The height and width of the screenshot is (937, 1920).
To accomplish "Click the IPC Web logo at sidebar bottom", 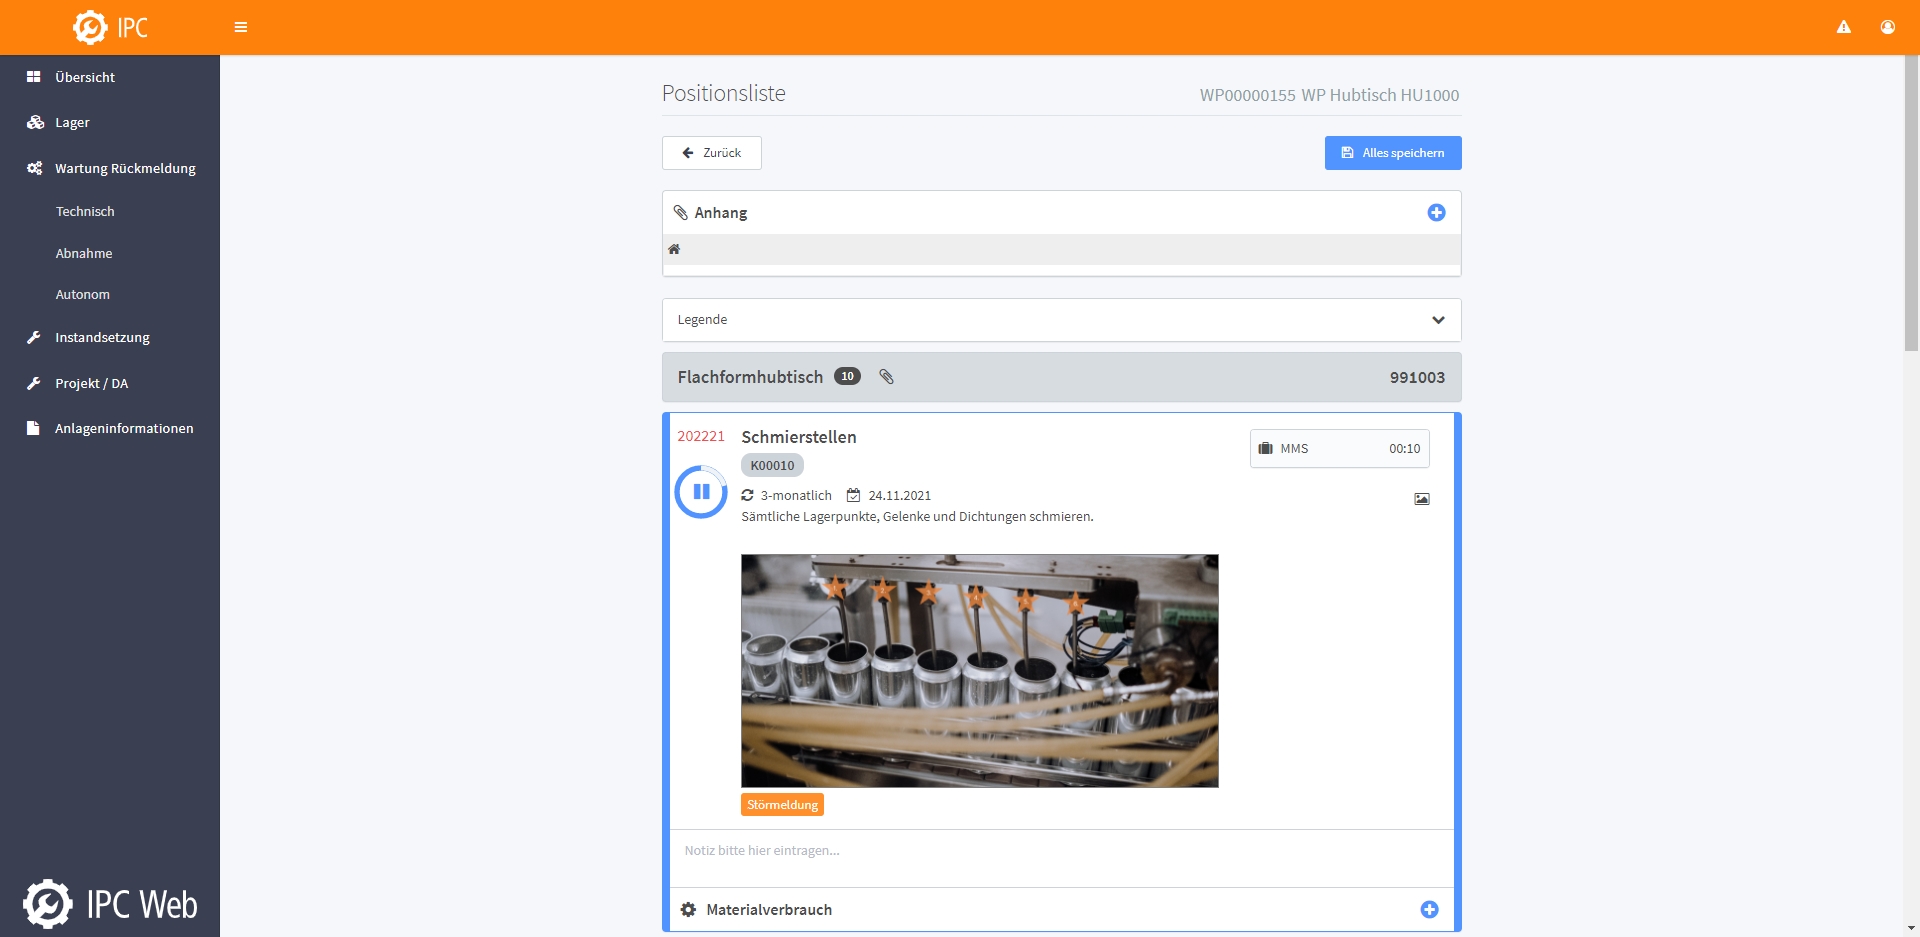I will click(110, 904).
